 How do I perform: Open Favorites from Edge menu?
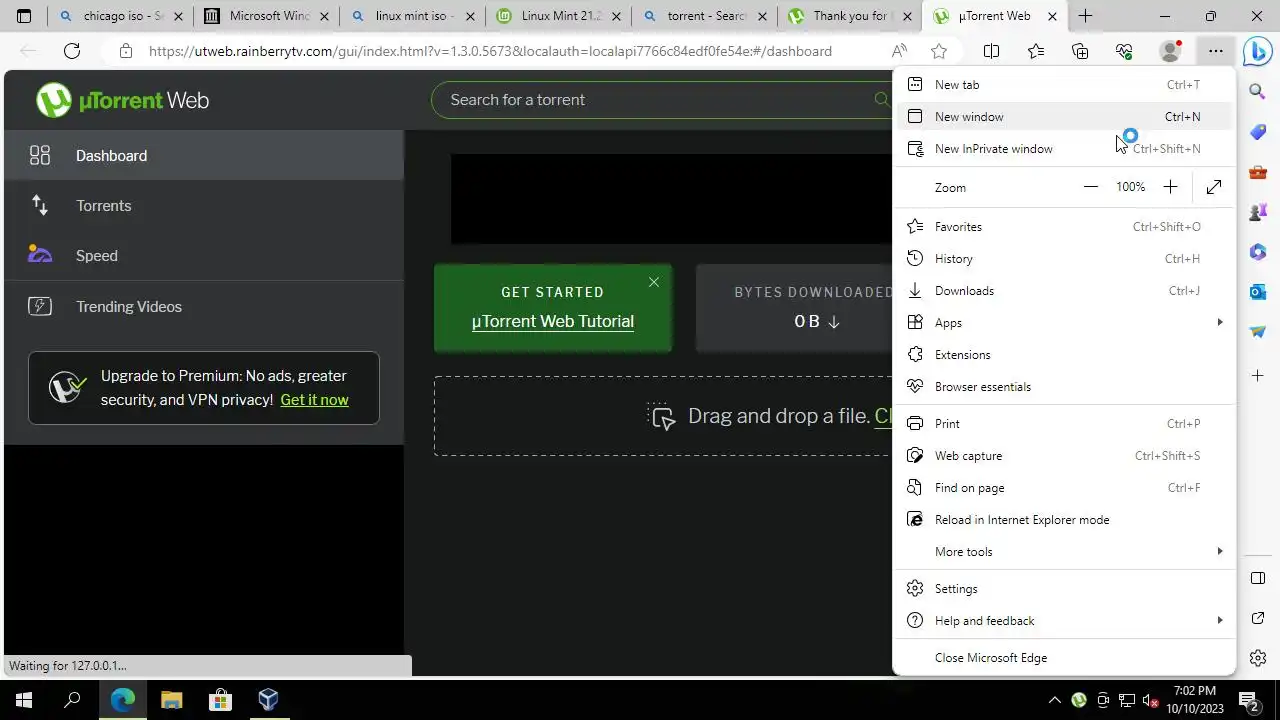[1064, 227]
